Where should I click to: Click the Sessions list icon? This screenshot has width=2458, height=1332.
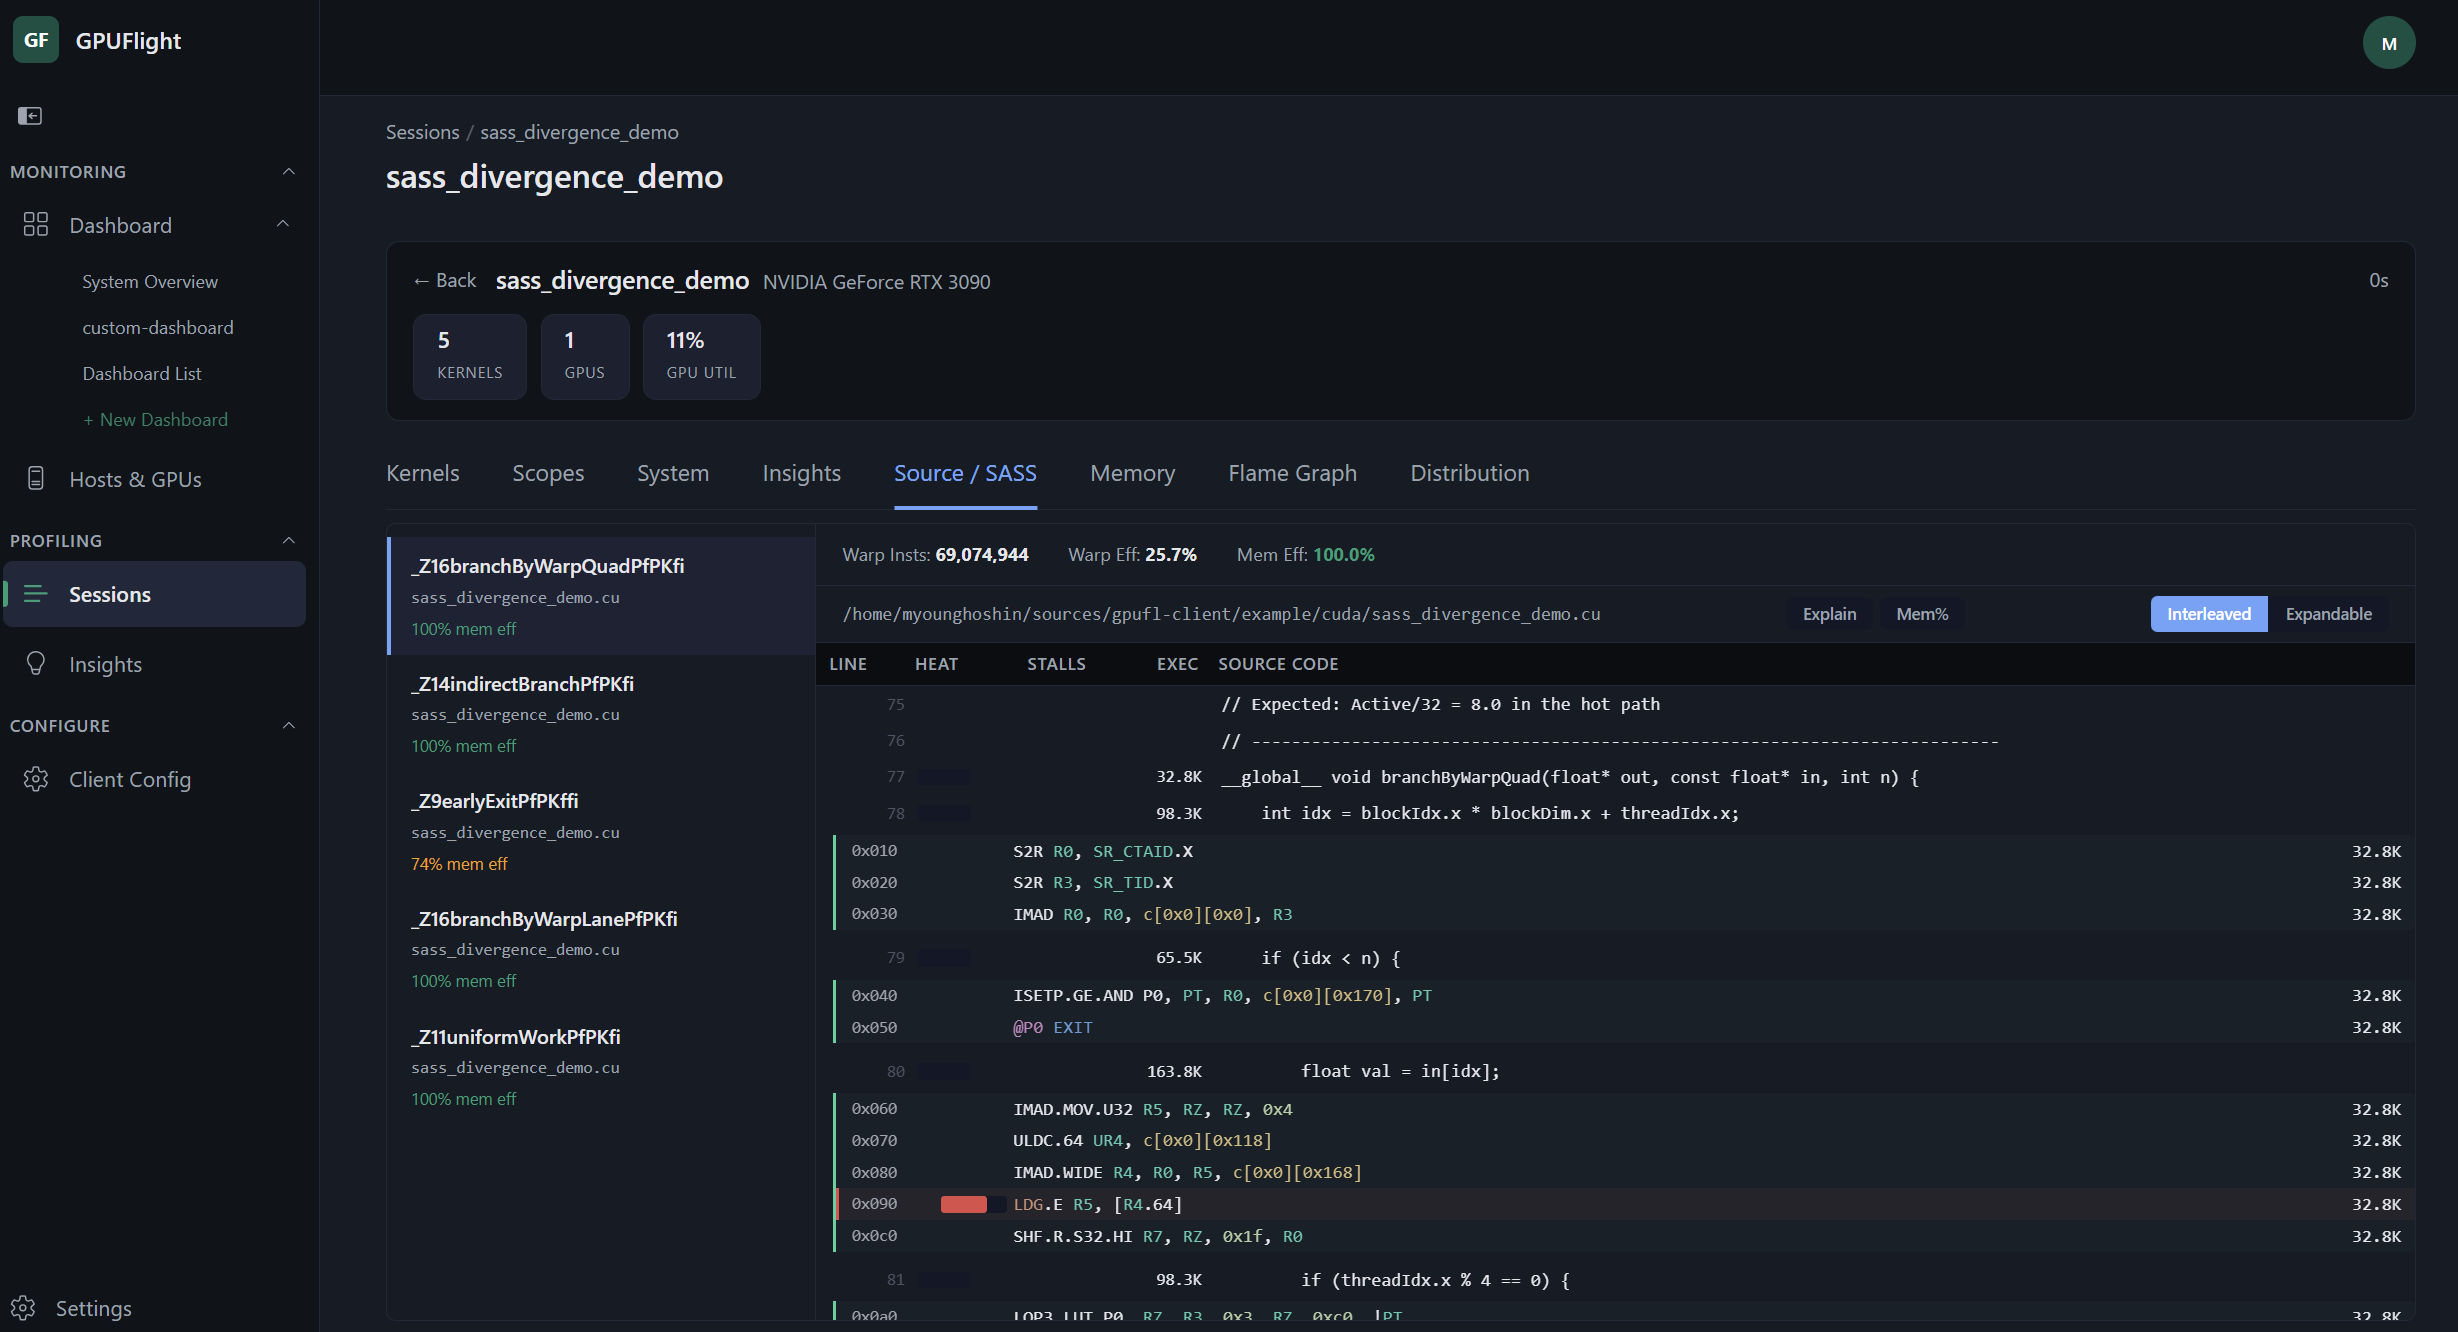tap(36, 594)
